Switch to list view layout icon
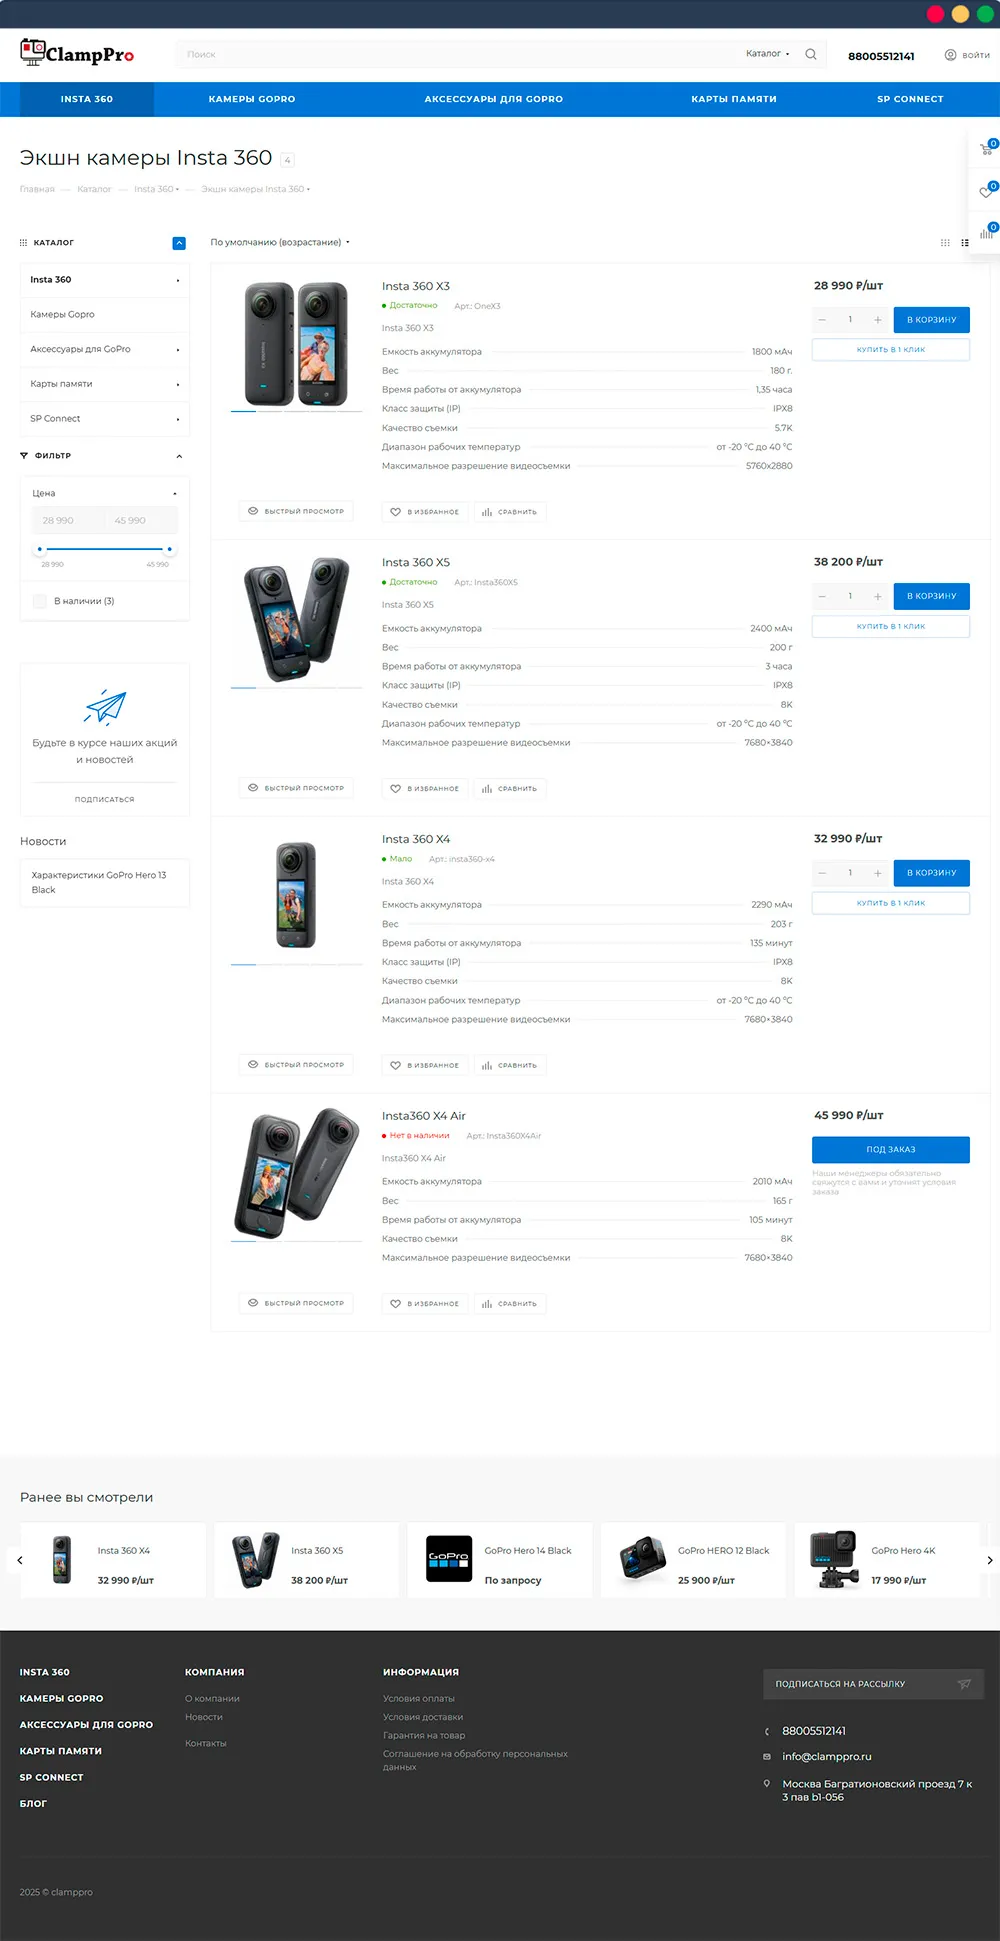1000x1941 pixels. [965, 243]
